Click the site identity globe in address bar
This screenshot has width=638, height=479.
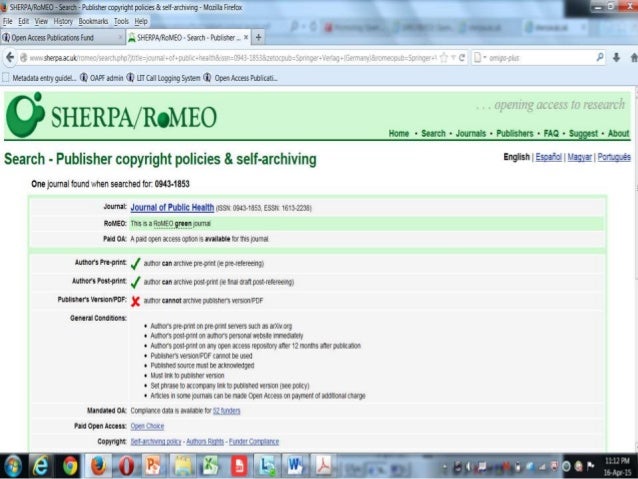click(x=24, y=58)
